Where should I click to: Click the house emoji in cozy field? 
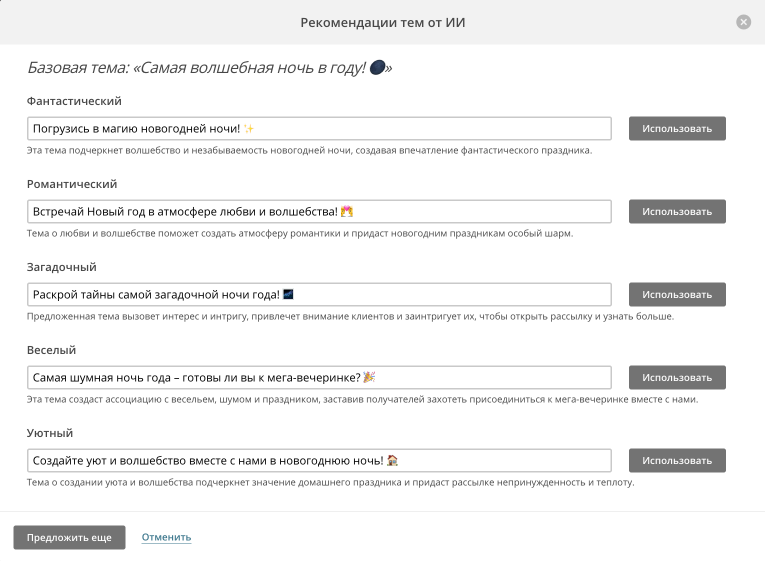point(392,460)
